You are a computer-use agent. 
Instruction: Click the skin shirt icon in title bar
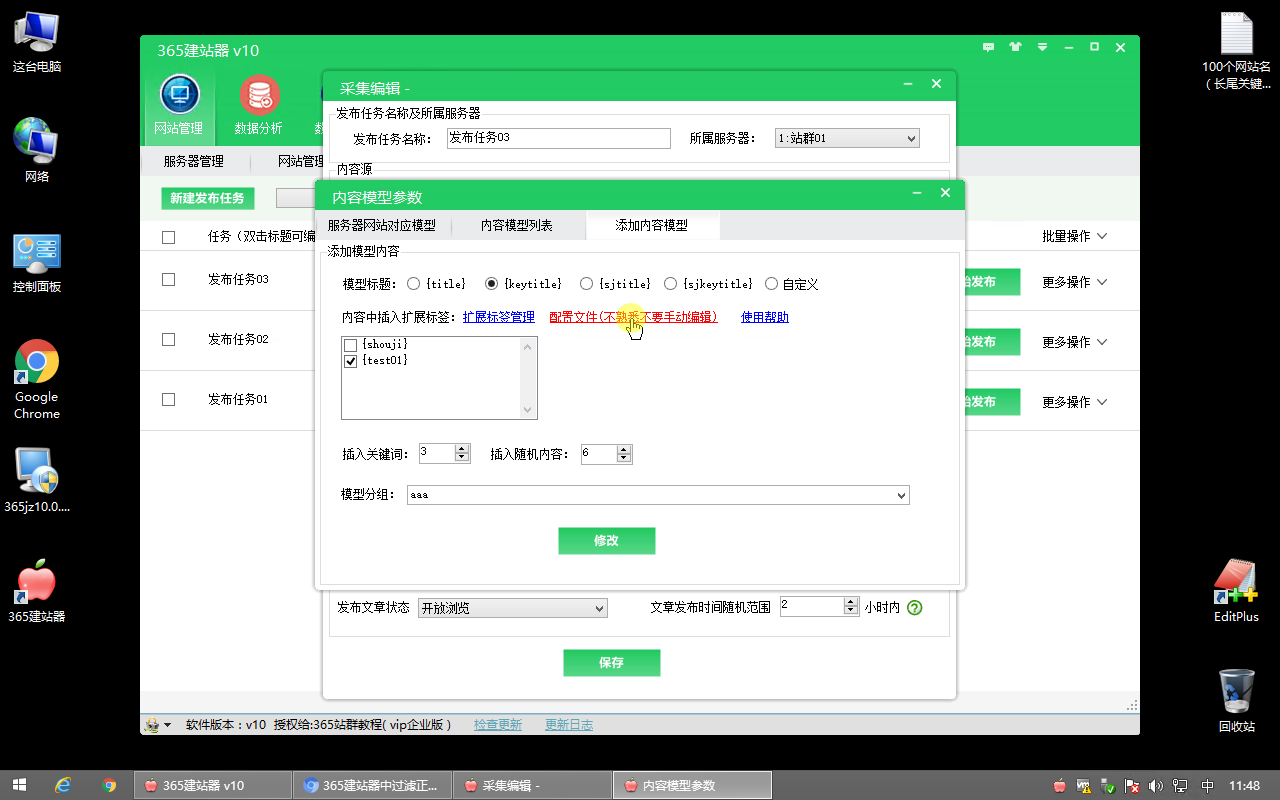pyautogui.click(x=1016, y=47)
